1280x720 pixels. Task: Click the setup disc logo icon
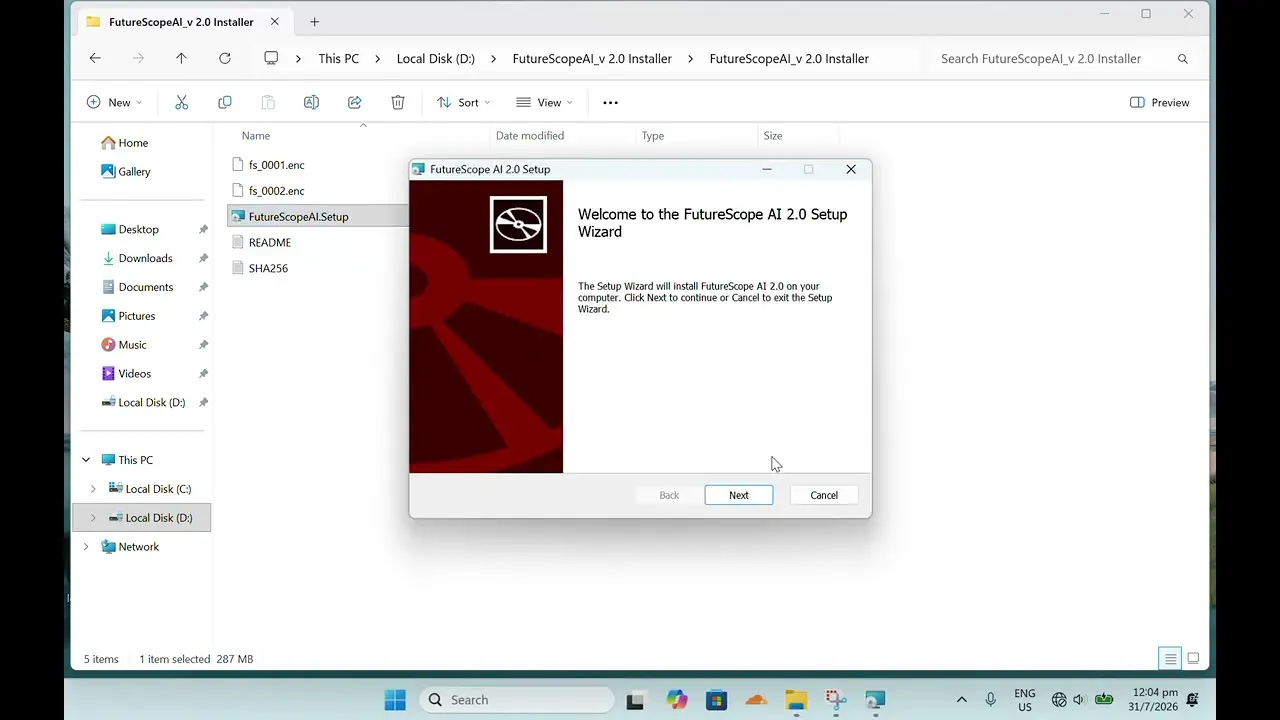pos(518,224)
